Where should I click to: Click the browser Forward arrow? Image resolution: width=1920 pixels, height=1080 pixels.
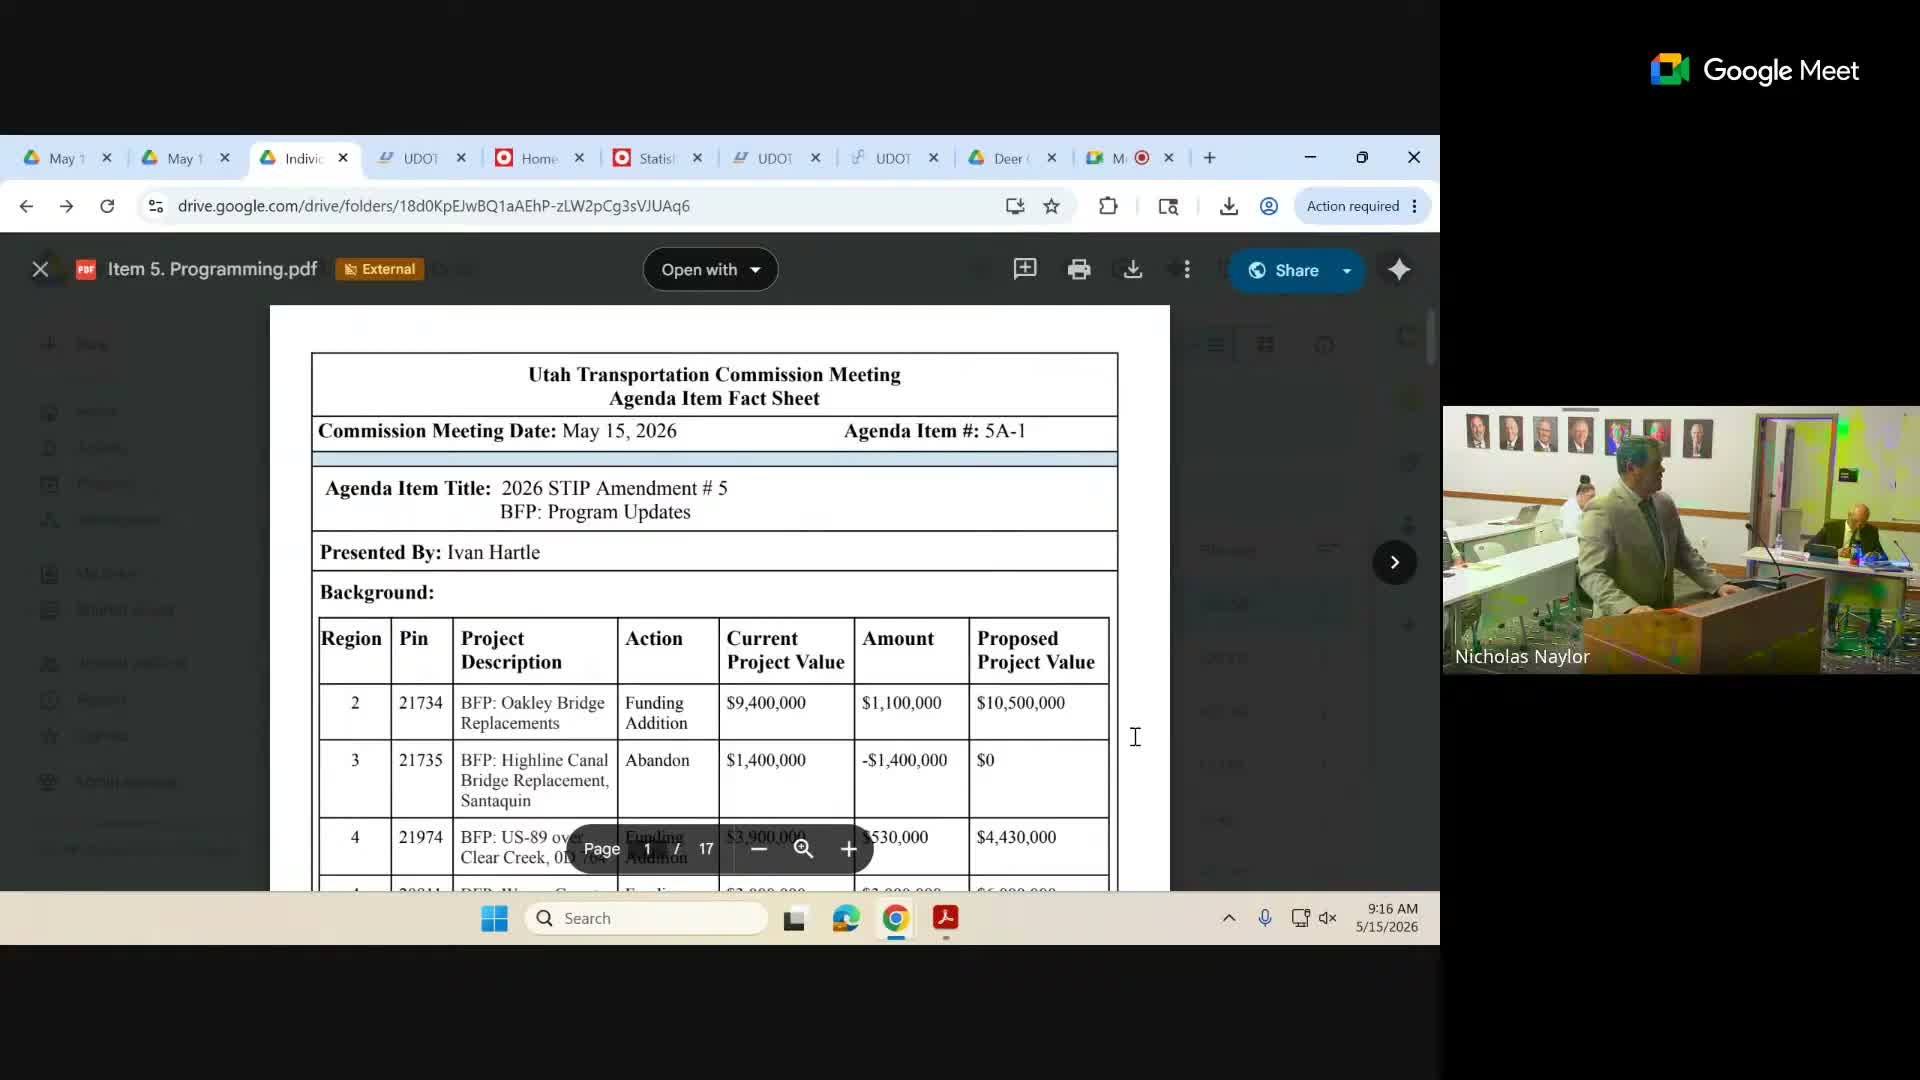pos(66,206)
